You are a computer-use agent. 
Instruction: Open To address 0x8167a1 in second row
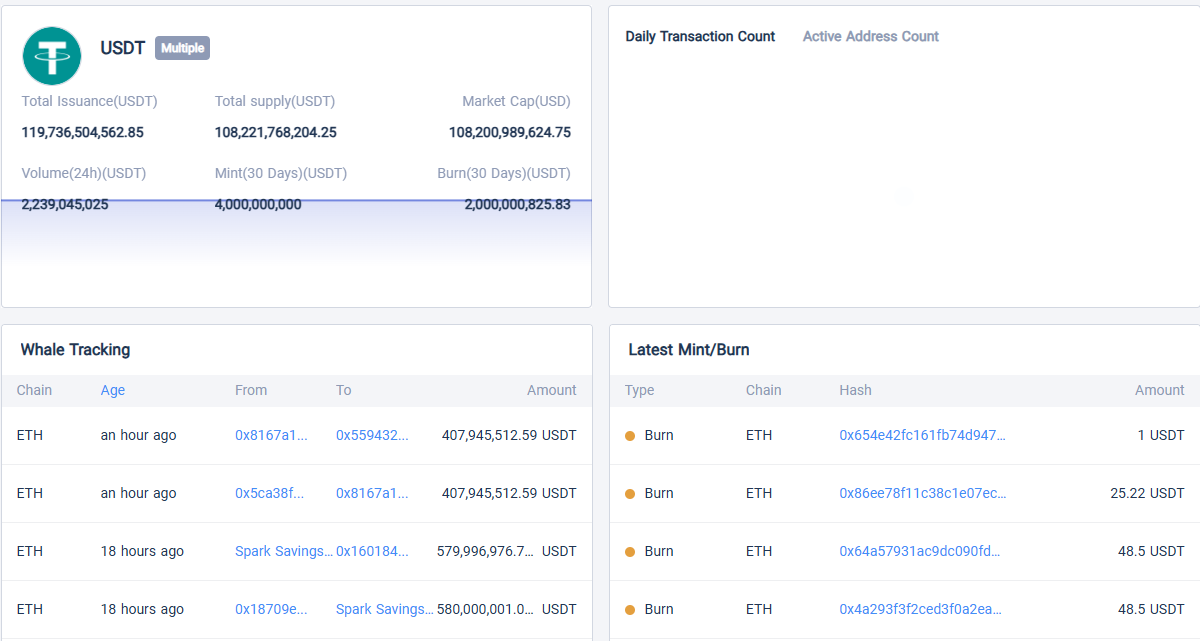tap(372, 493)
